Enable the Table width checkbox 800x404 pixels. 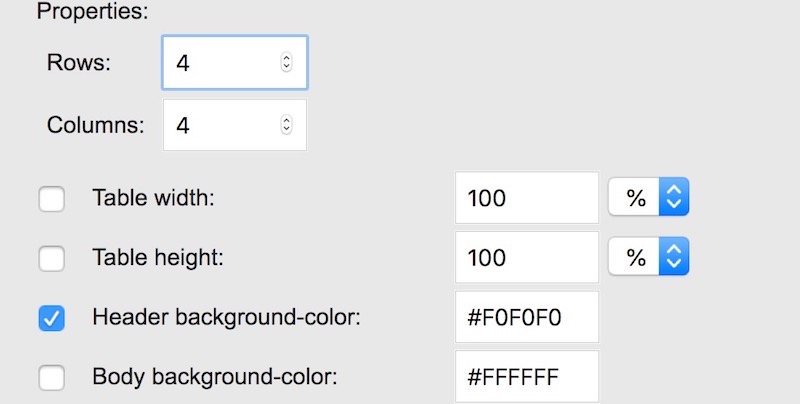coord(52,198)
